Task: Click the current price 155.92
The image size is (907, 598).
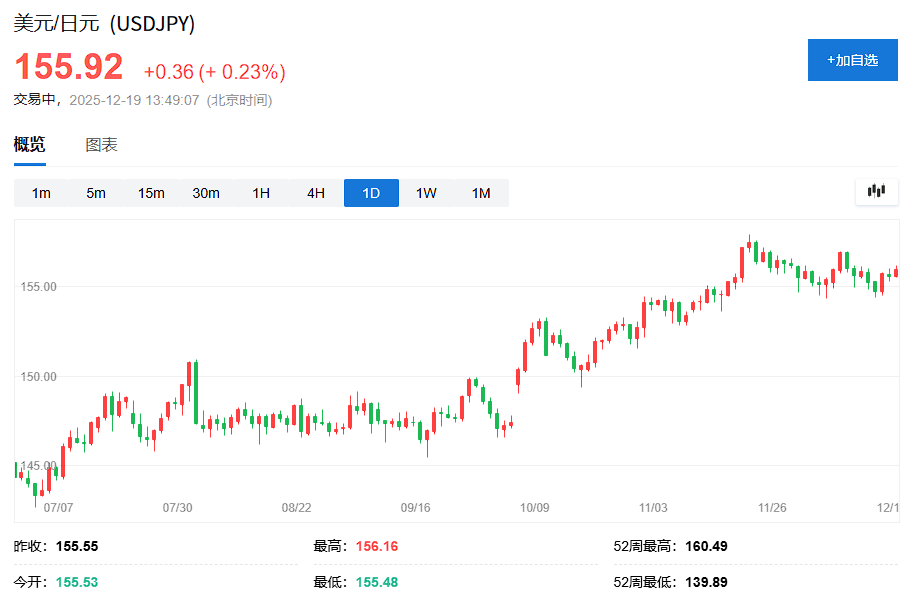Action: [x=68, y=67]
